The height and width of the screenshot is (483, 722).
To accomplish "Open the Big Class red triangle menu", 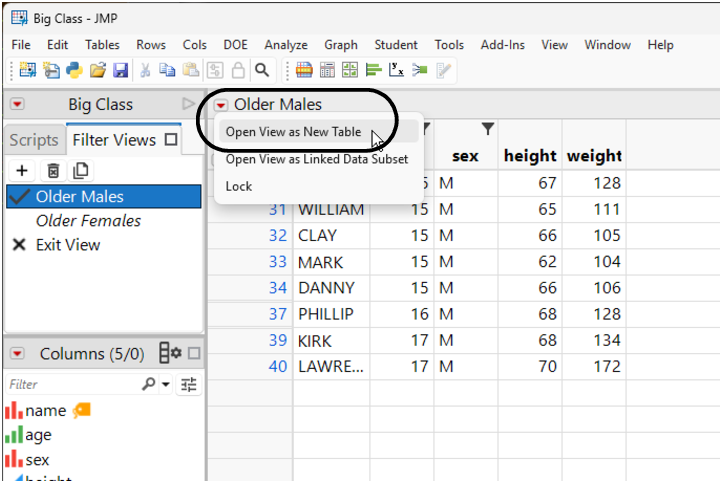I will click(17, 104).
